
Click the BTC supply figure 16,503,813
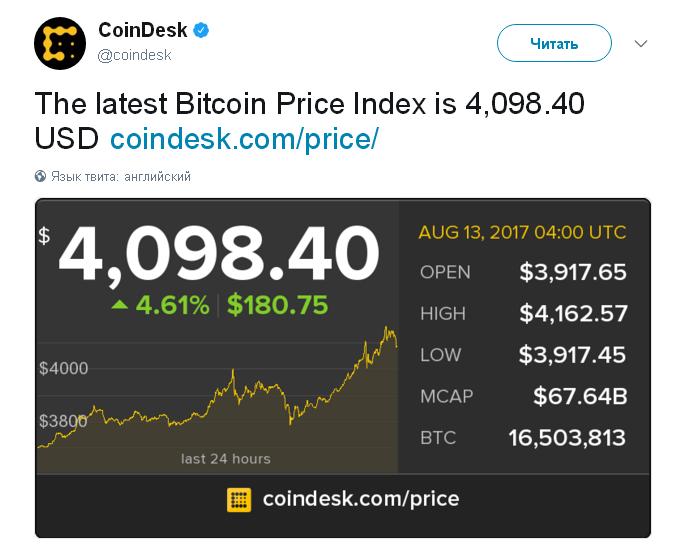pyautogui.click(x=567, y=437)
